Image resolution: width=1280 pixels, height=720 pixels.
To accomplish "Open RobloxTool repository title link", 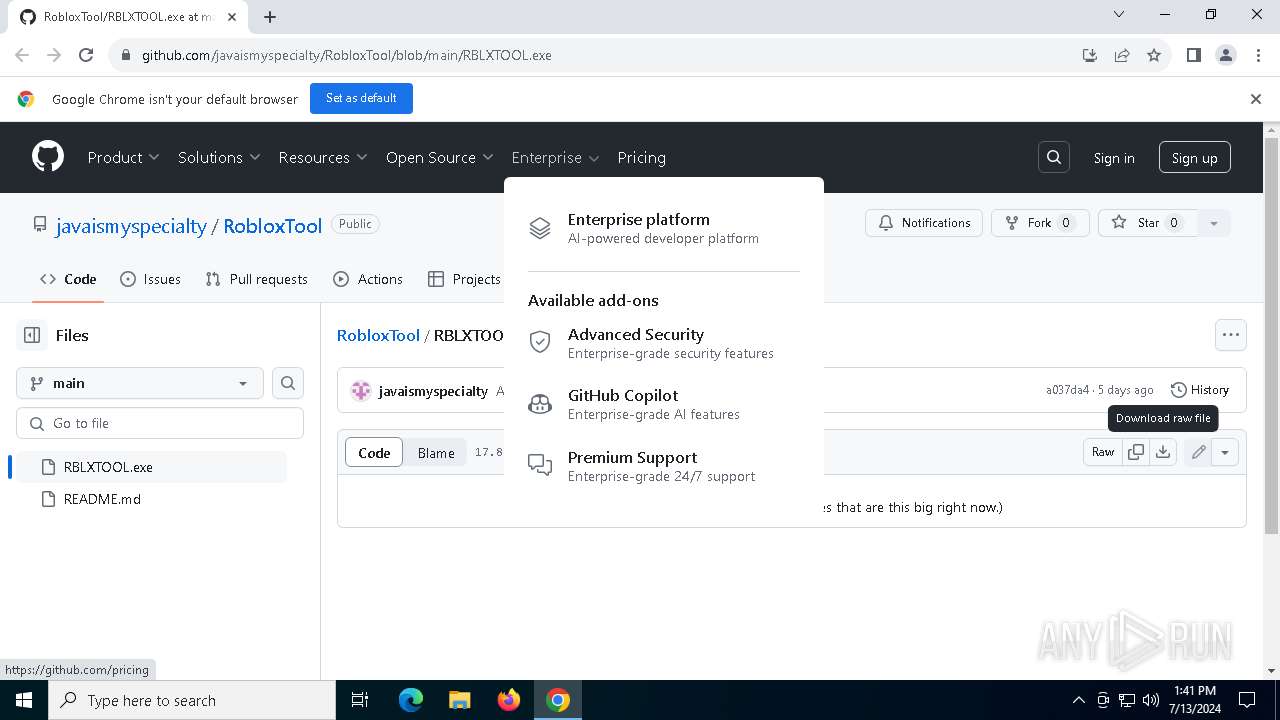I will (272, 226).
